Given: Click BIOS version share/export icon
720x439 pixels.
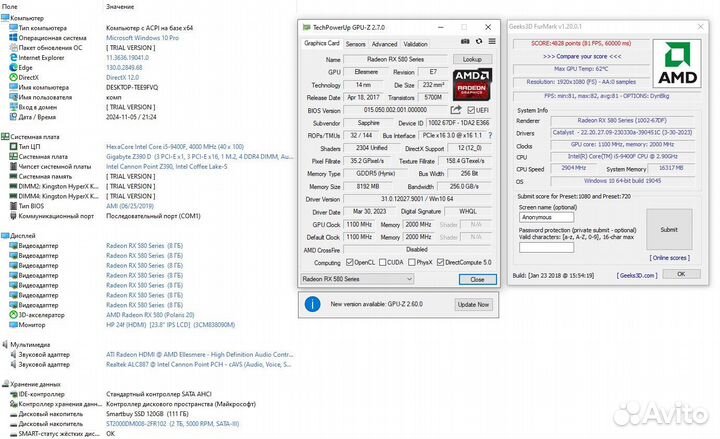Looking at the screenshot, I should coord(456,110).
